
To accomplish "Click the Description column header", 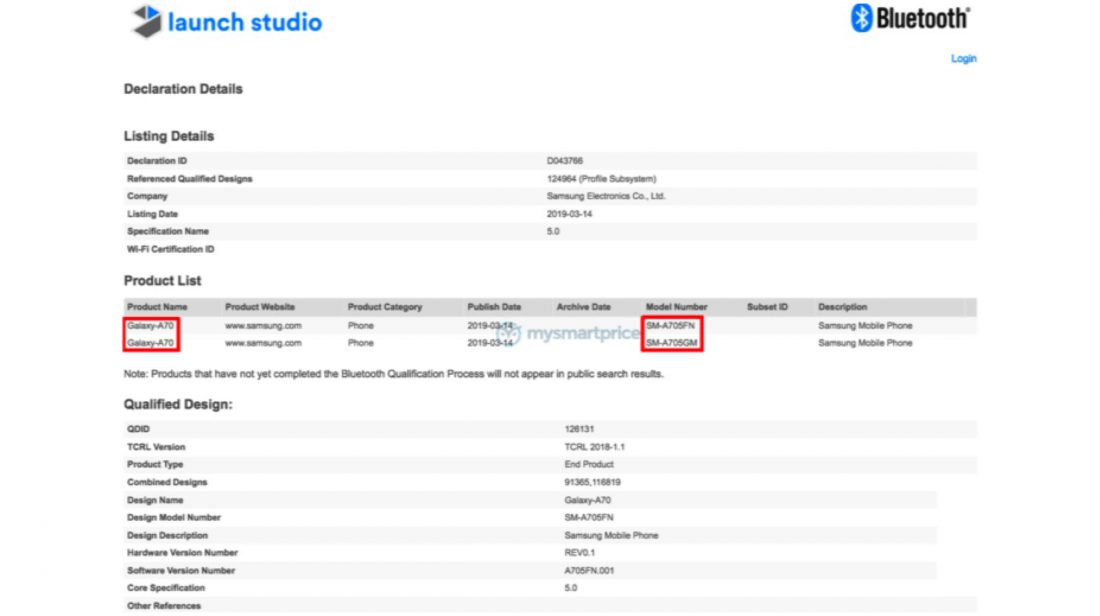I will (842, 307).
